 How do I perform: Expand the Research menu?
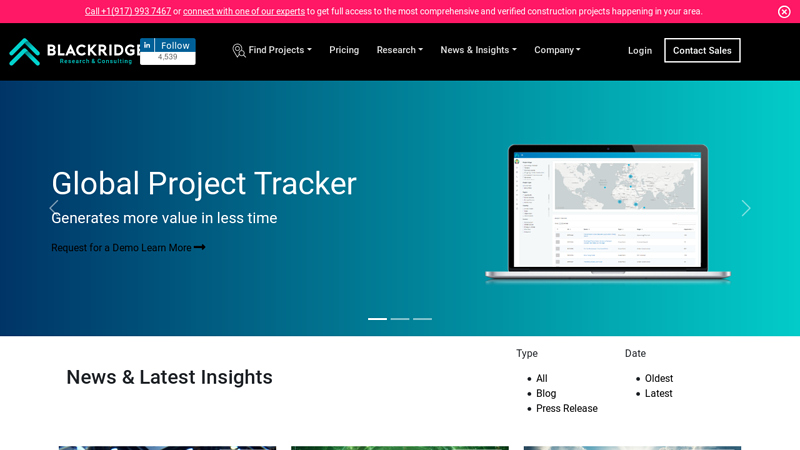click(x=399, y=50)
